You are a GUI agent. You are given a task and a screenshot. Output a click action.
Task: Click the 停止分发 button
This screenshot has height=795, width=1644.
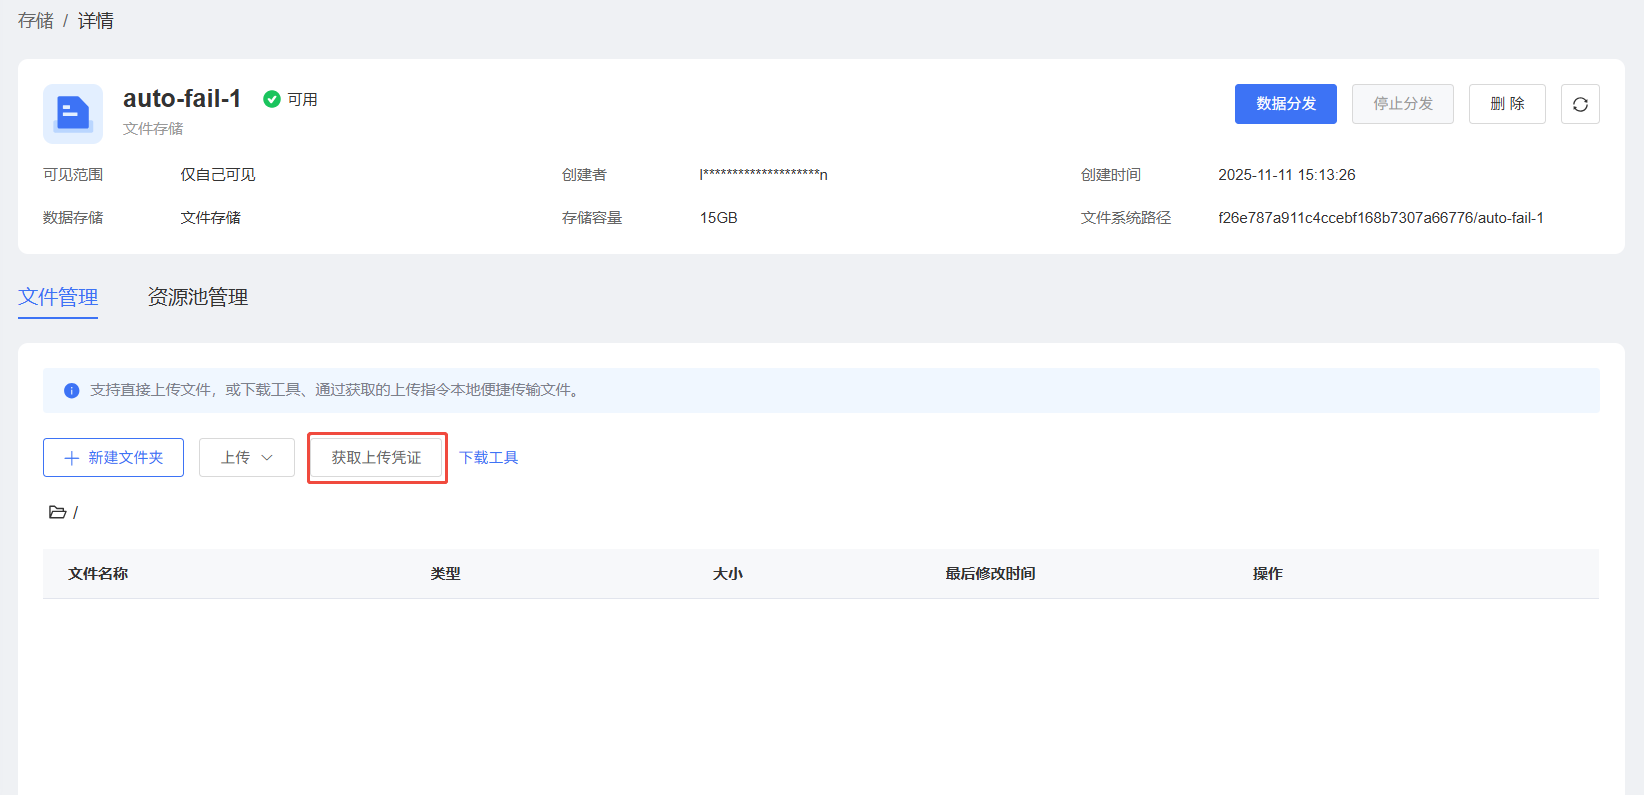[x=1402, y=104]
